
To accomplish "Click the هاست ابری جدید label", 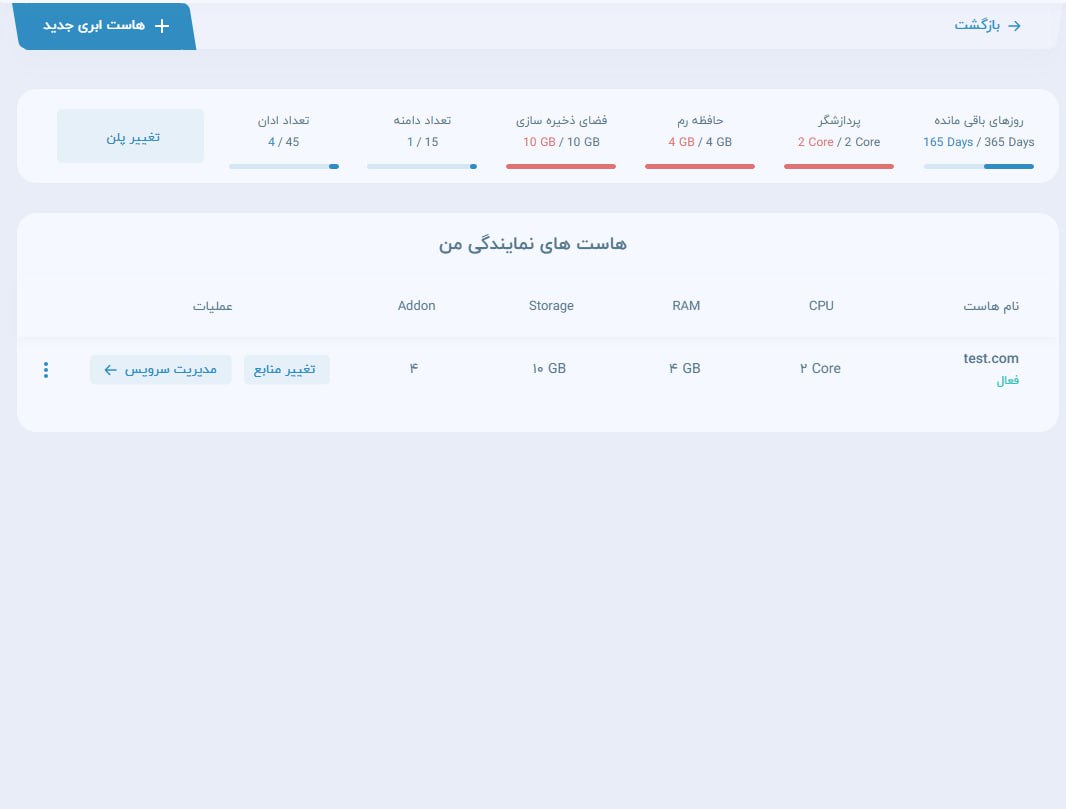I will 94,26.
